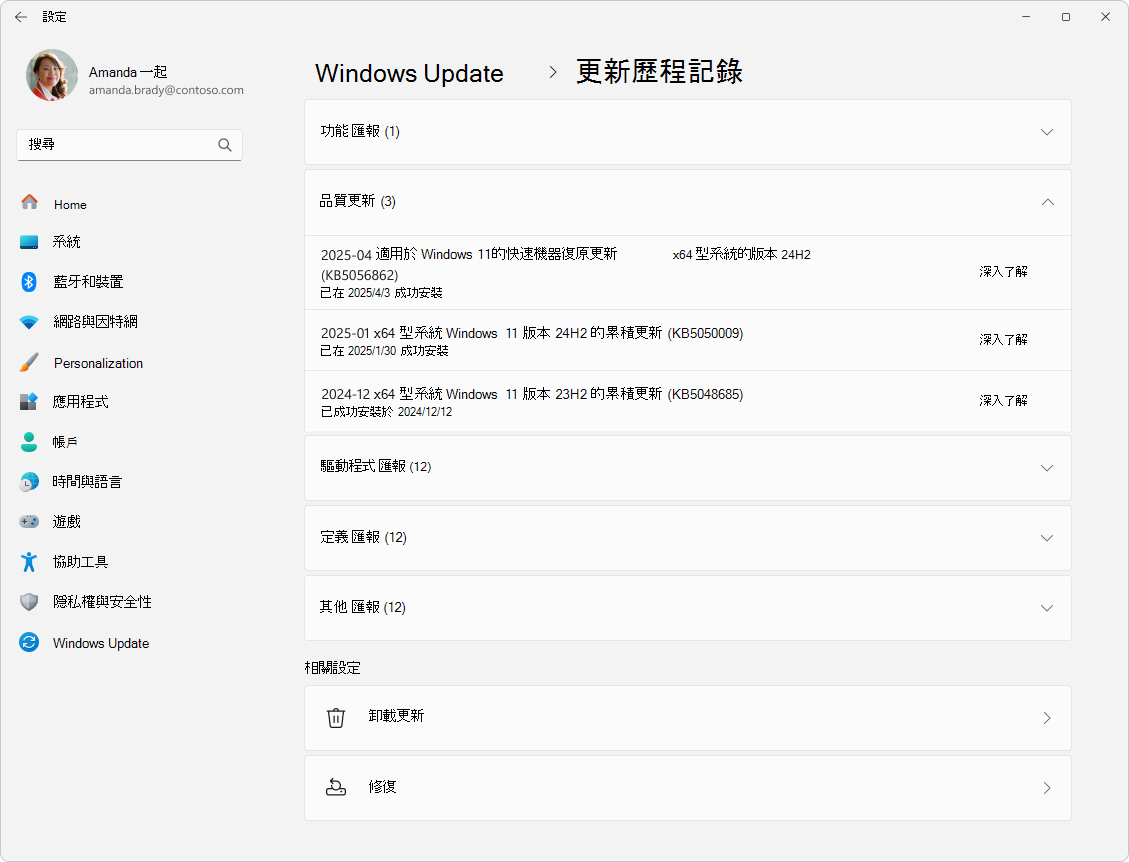Click the Amanda 一起 account name

pyautogui.click(x=128, y=72)
